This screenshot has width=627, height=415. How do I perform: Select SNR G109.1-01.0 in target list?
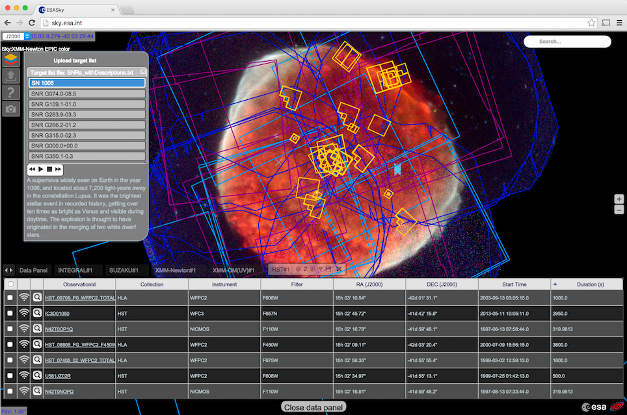tap(86, 104)
